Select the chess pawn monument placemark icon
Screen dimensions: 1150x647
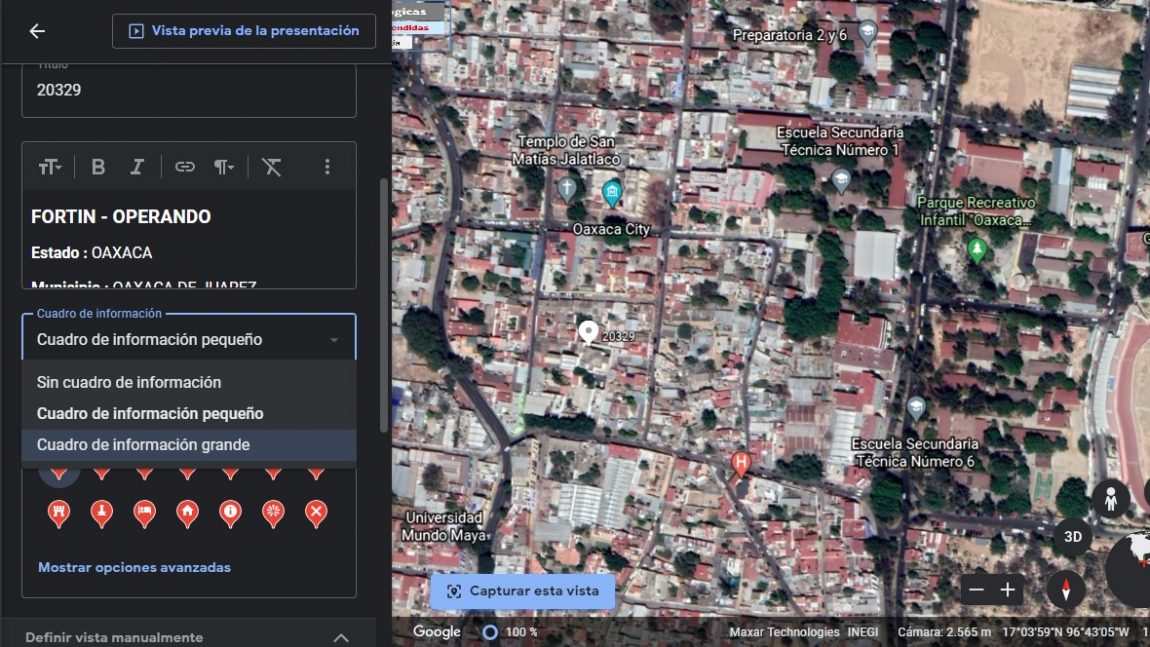[x=101, y=513]
